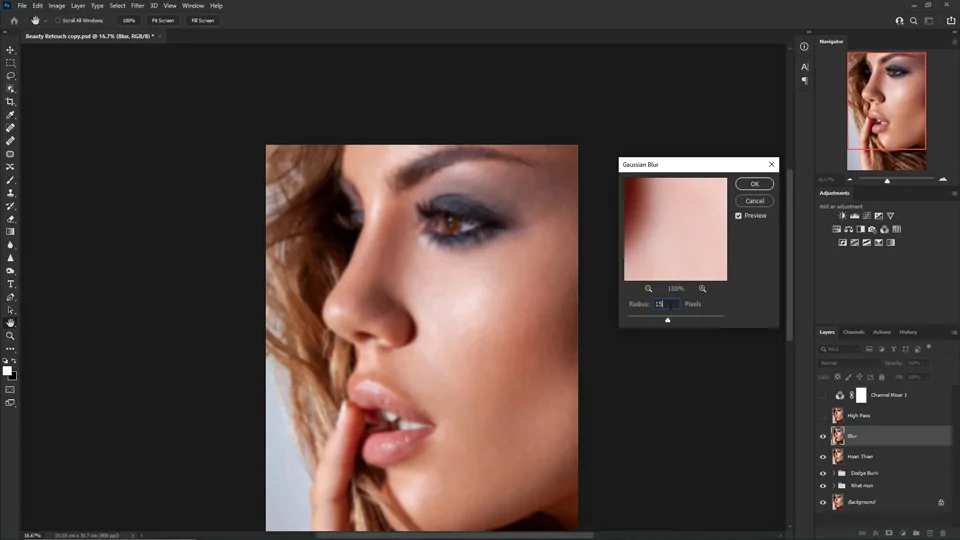
Task: Cancel the Gaussian Blur dialog
Action: pos(754,201)
